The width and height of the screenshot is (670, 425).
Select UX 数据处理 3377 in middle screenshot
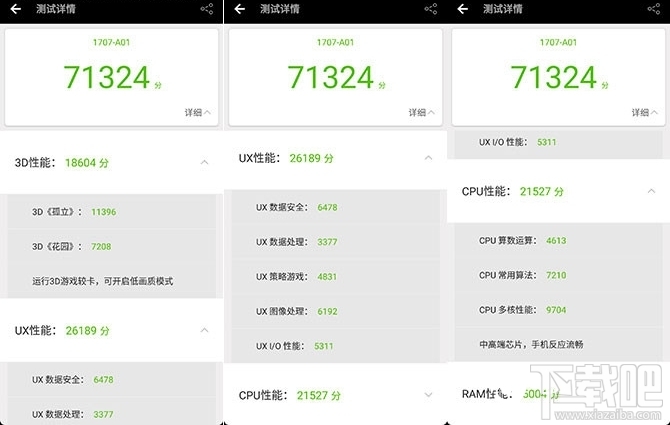pyautogui.click(x=335, y=242)
